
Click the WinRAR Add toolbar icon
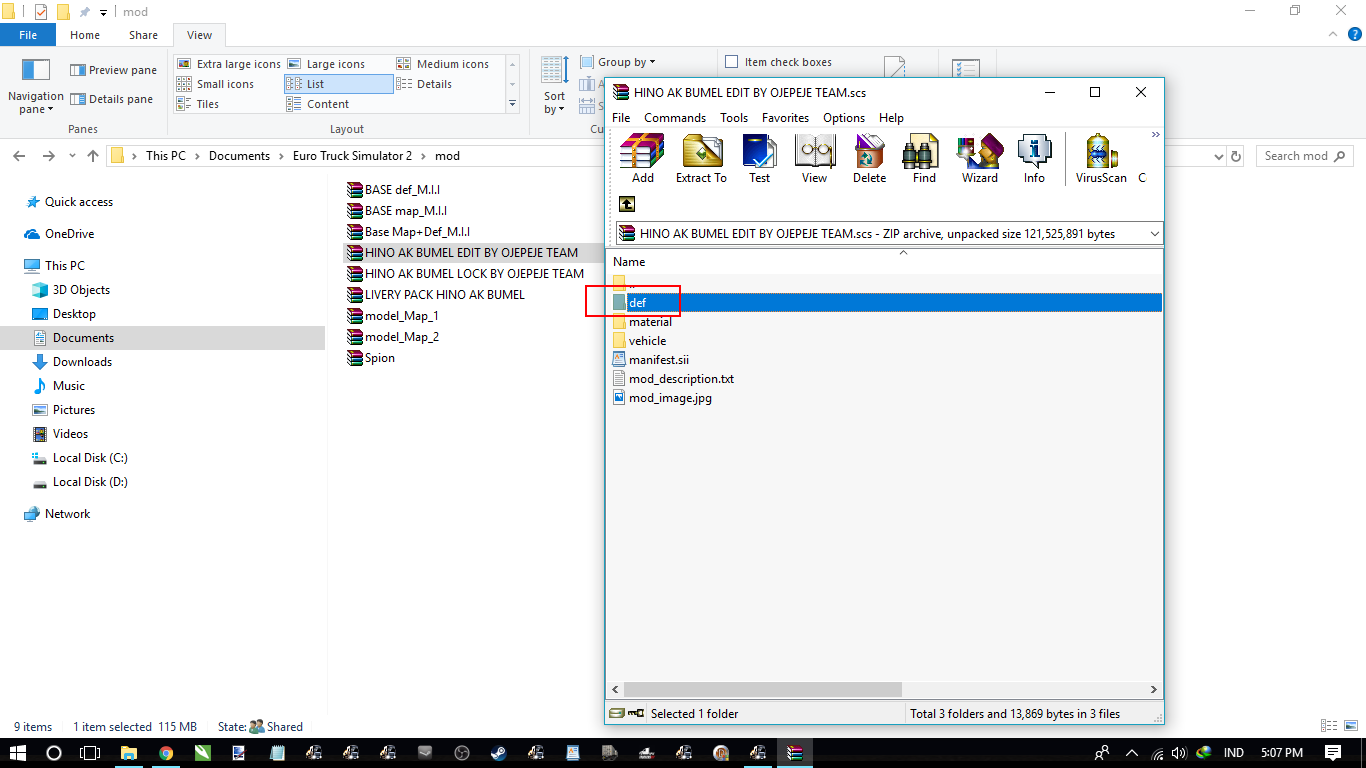pyautogui.click(x=642, y=159)
